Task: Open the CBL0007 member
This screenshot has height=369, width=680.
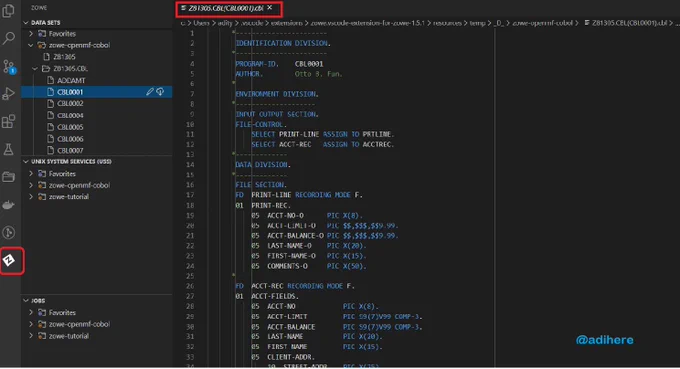Action: [70, 150]
